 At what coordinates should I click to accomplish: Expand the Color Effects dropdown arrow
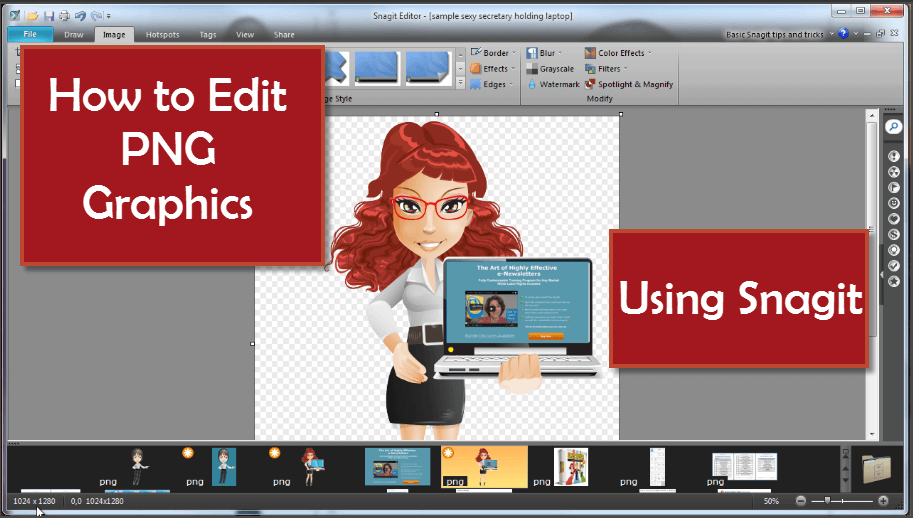[x=650, y=52]
